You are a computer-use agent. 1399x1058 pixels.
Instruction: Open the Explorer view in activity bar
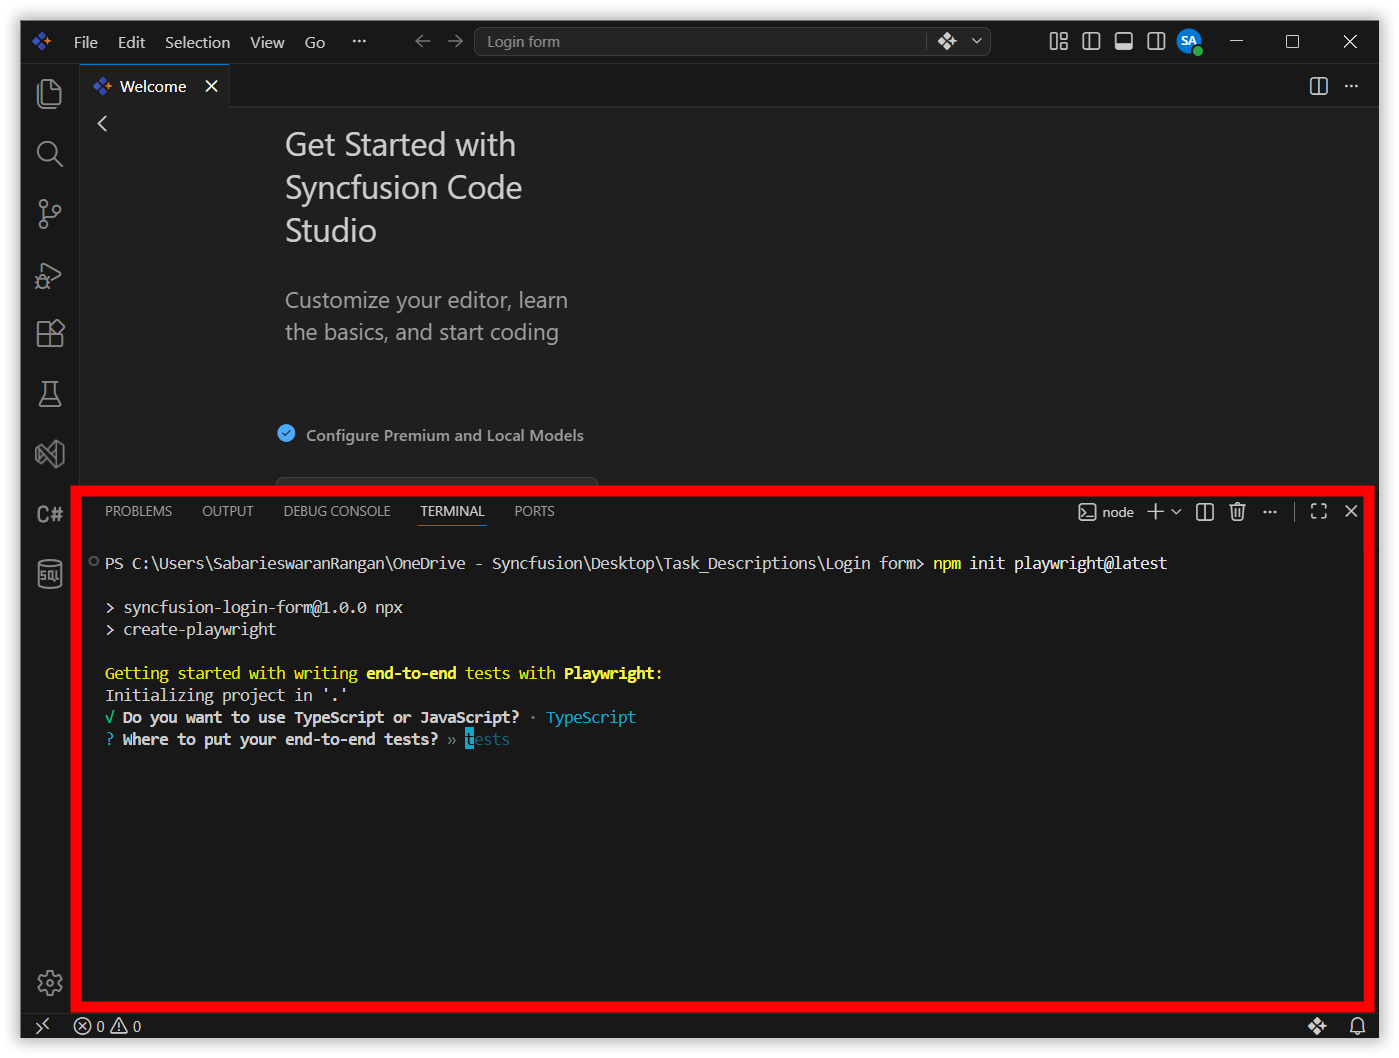coord(49,93)
